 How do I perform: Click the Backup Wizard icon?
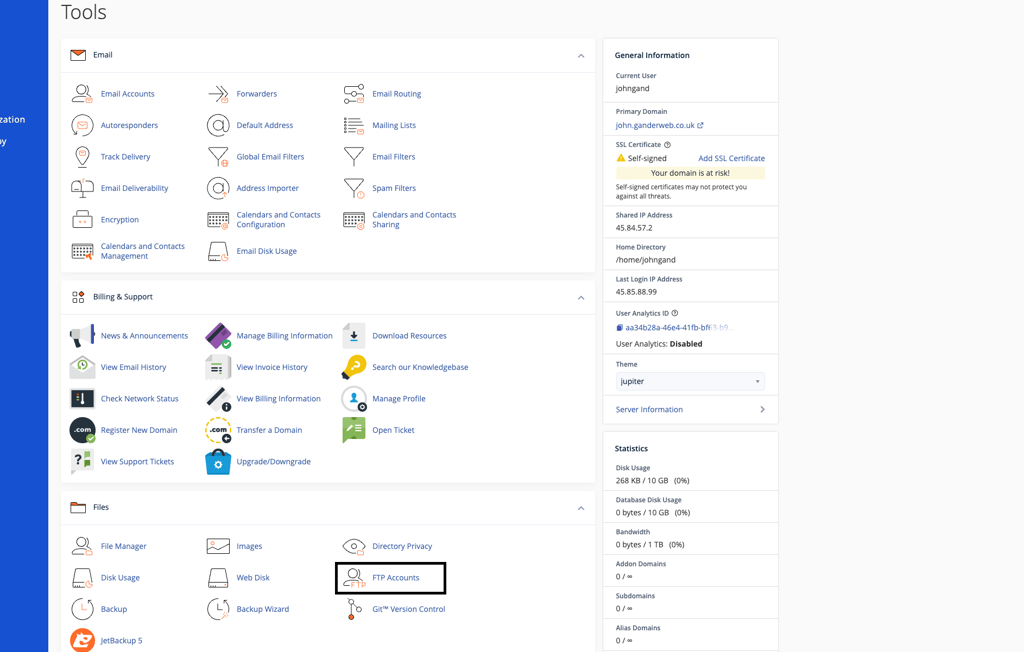tap(217, 609)
